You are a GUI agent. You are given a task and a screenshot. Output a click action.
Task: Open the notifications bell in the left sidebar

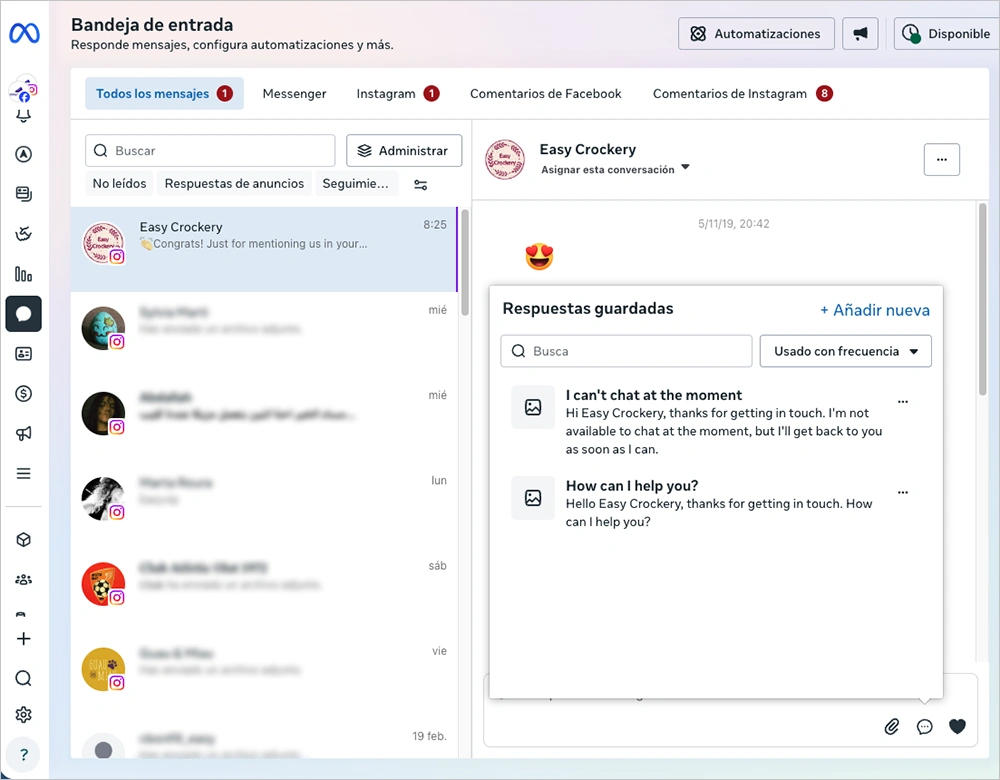pyautogui.click(x=23, y=118)
